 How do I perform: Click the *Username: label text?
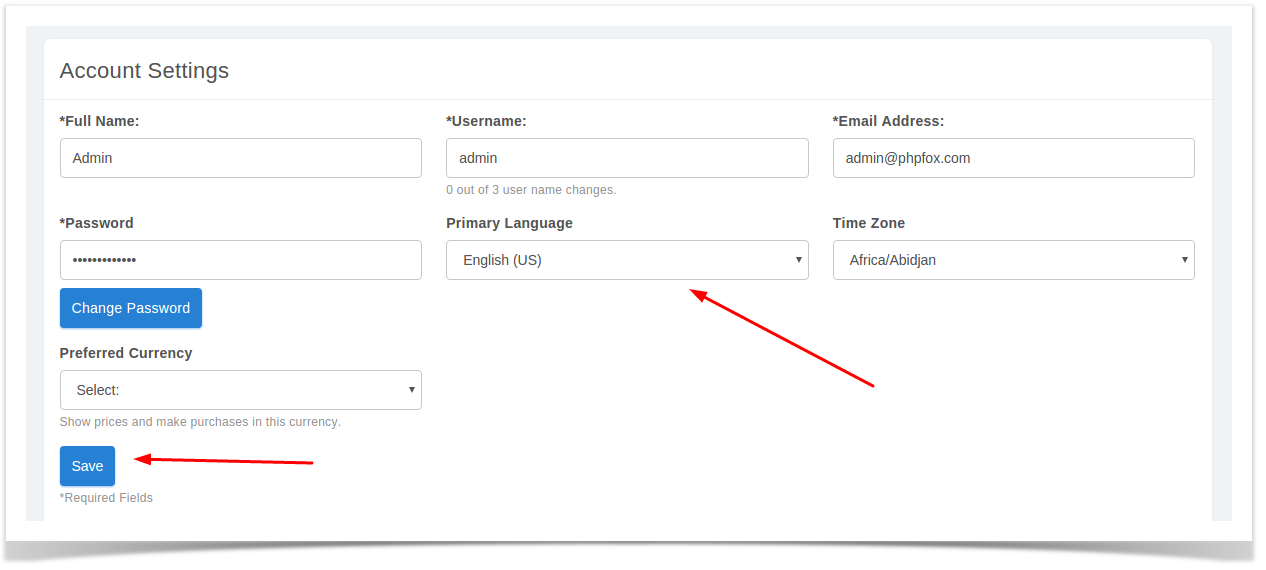pos(486,121)
